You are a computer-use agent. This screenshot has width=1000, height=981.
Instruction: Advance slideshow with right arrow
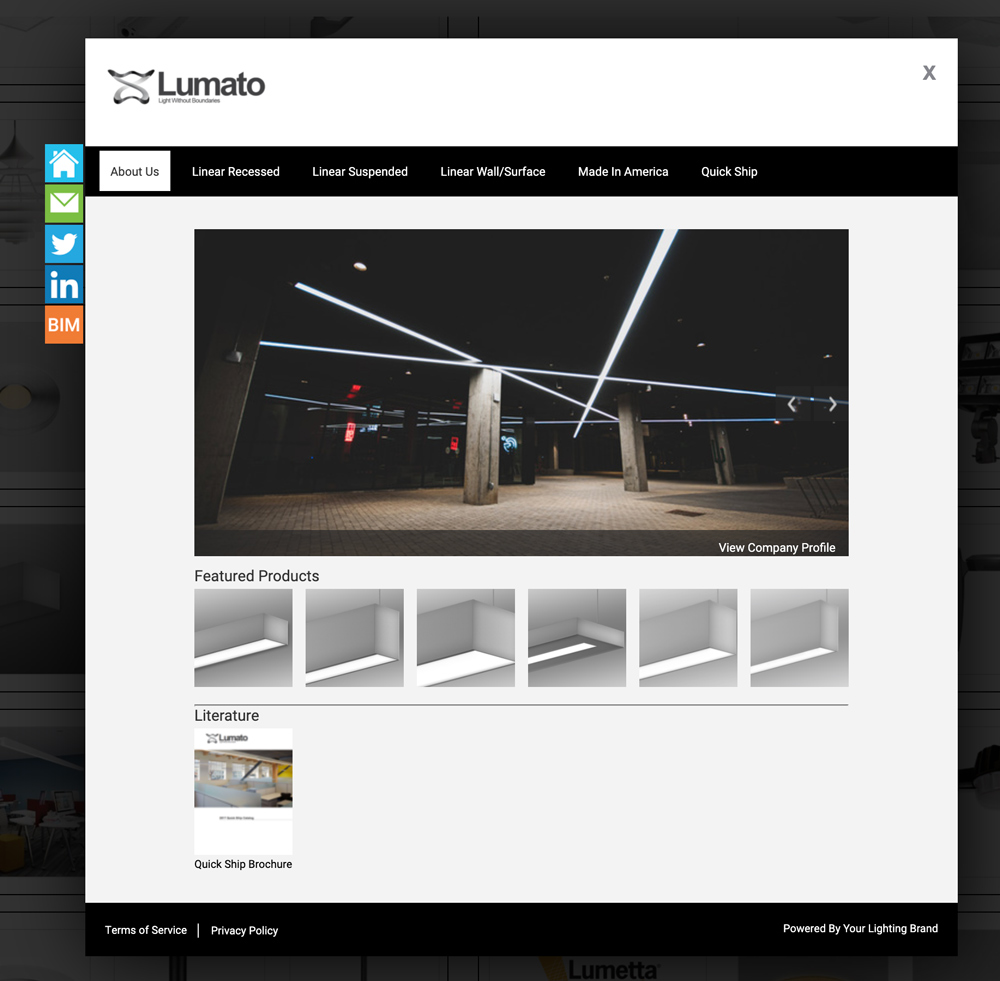click(x=832, y=404)
